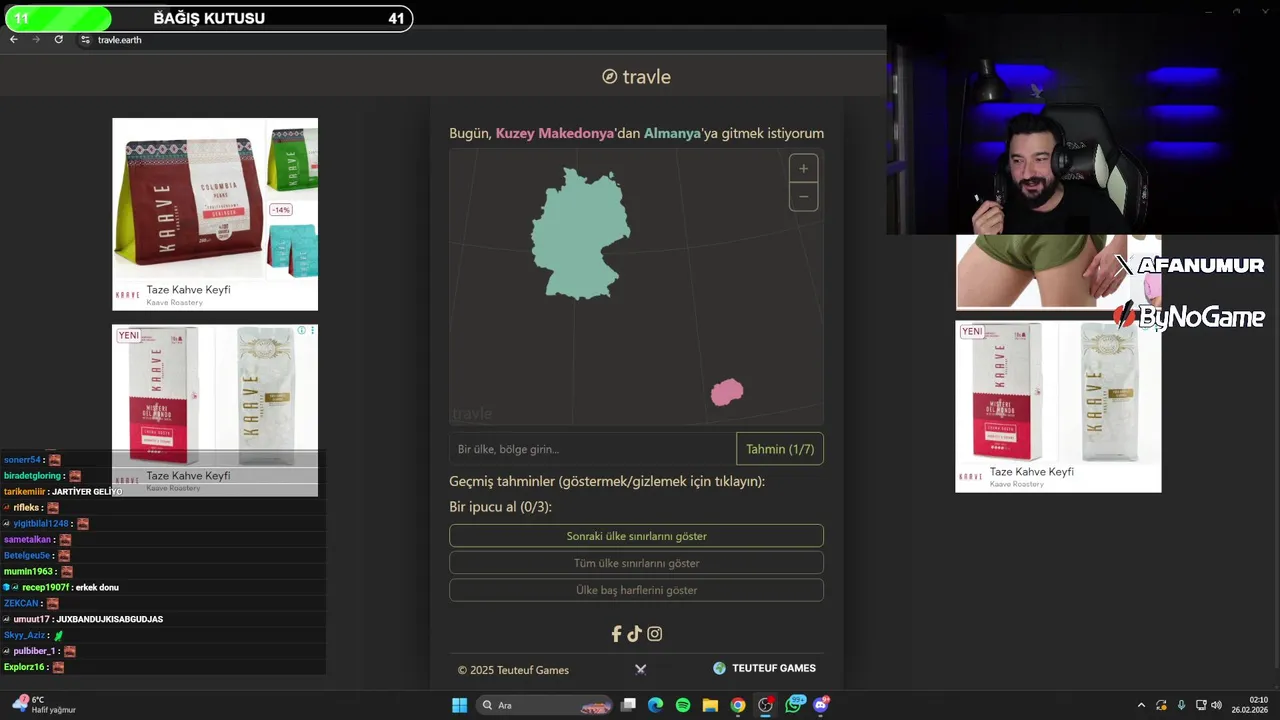Open WhatsApp from taskbar

(795, 705)
